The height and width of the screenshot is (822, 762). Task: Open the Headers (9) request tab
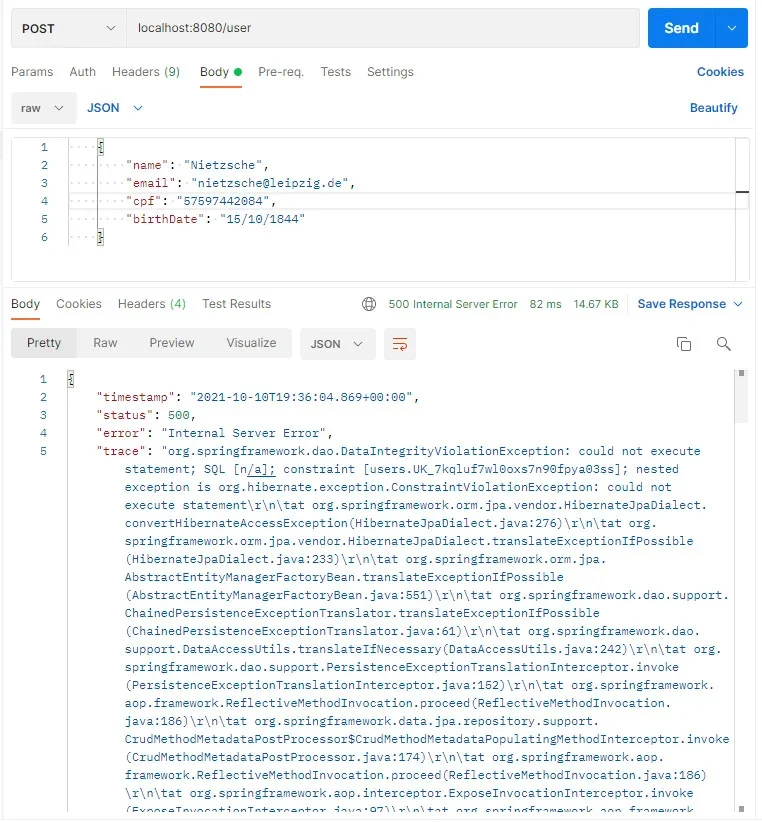[x=146, y=72]
